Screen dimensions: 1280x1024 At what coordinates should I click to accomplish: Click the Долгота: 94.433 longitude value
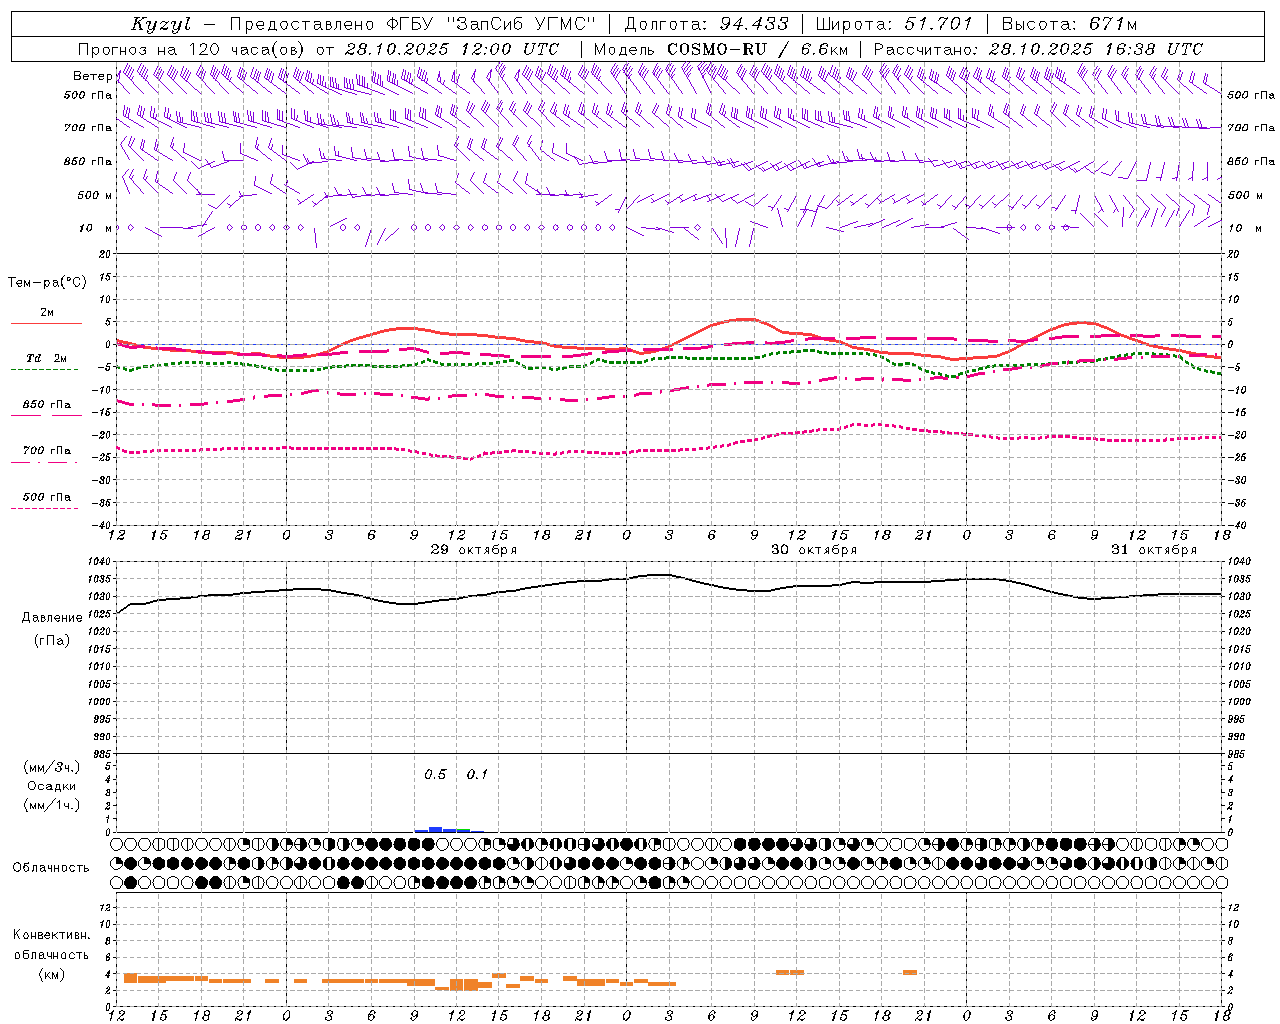coord(707,24)
